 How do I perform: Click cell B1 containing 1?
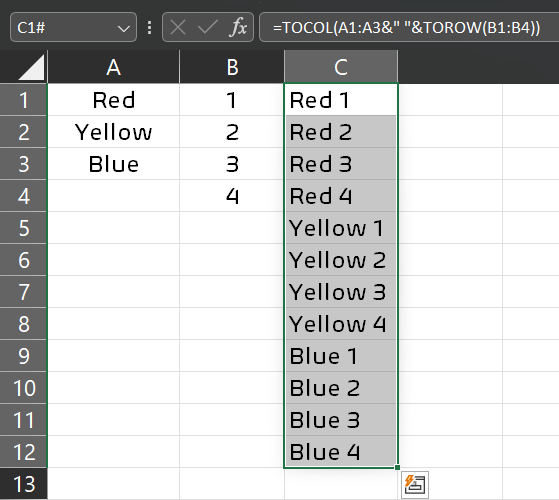point(232,100)
